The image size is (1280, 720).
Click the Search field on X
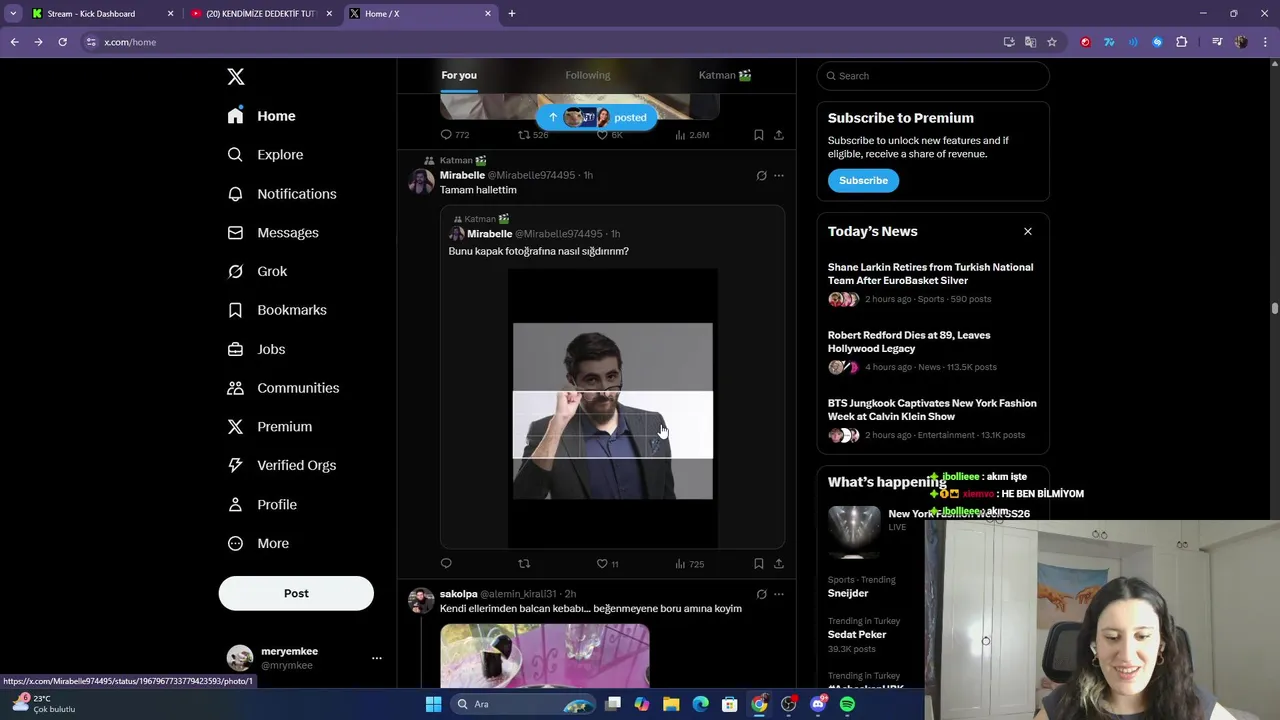click(x=933, y=76)
